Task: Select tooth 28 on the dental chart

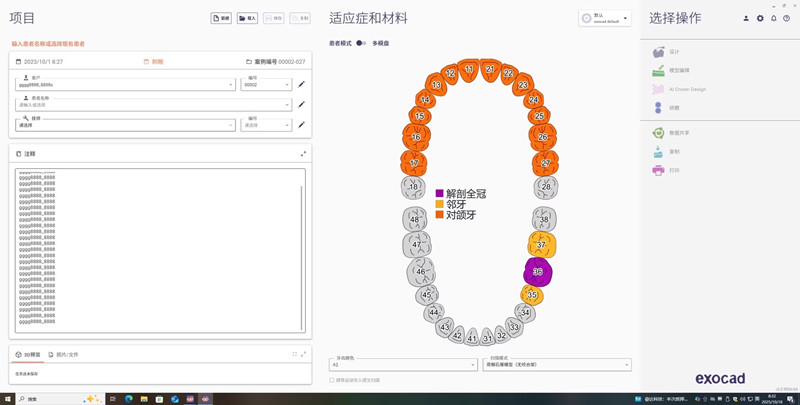Action: [x=546, y=187]
